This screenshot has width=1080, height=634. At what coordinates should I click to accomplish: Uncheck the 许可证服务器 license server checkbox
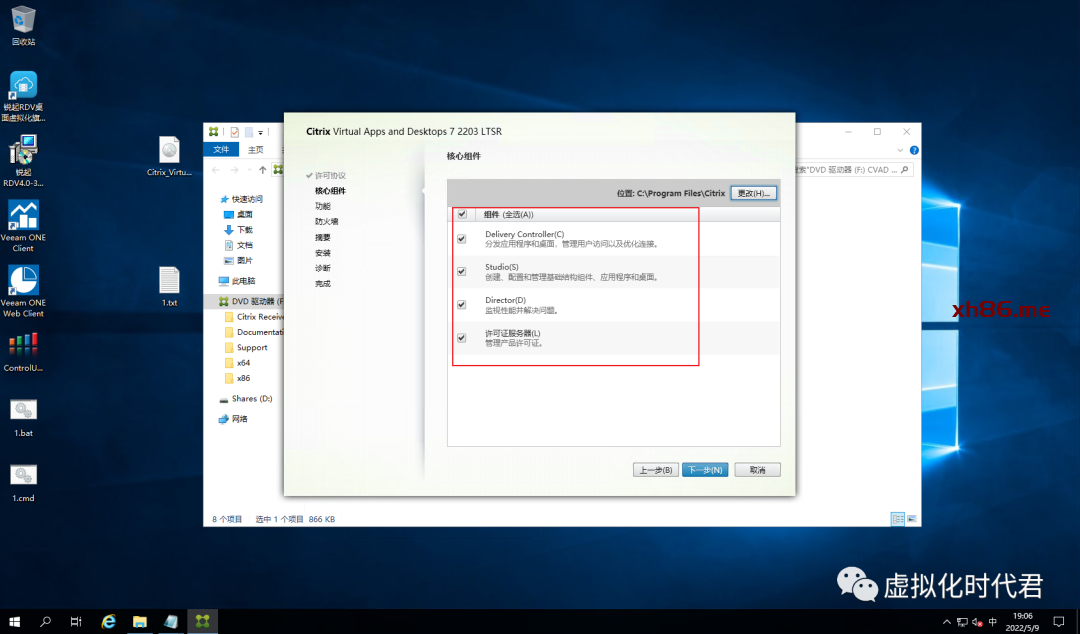tap(461, 338)
